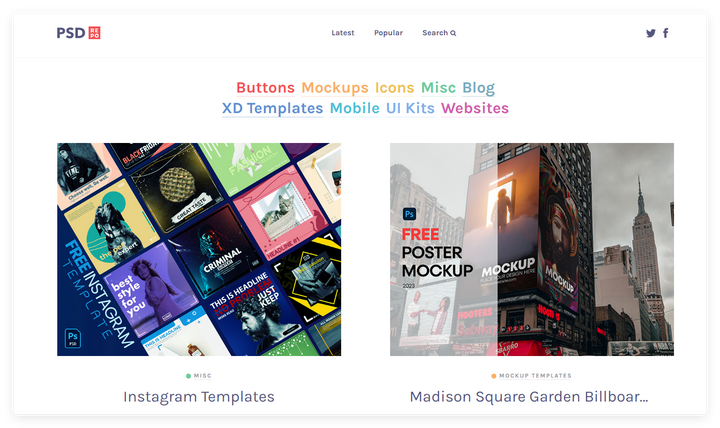Click the MISC tag under Instagram image
Image resolution: width=720 pixels, height=428 pixels.
202,376
